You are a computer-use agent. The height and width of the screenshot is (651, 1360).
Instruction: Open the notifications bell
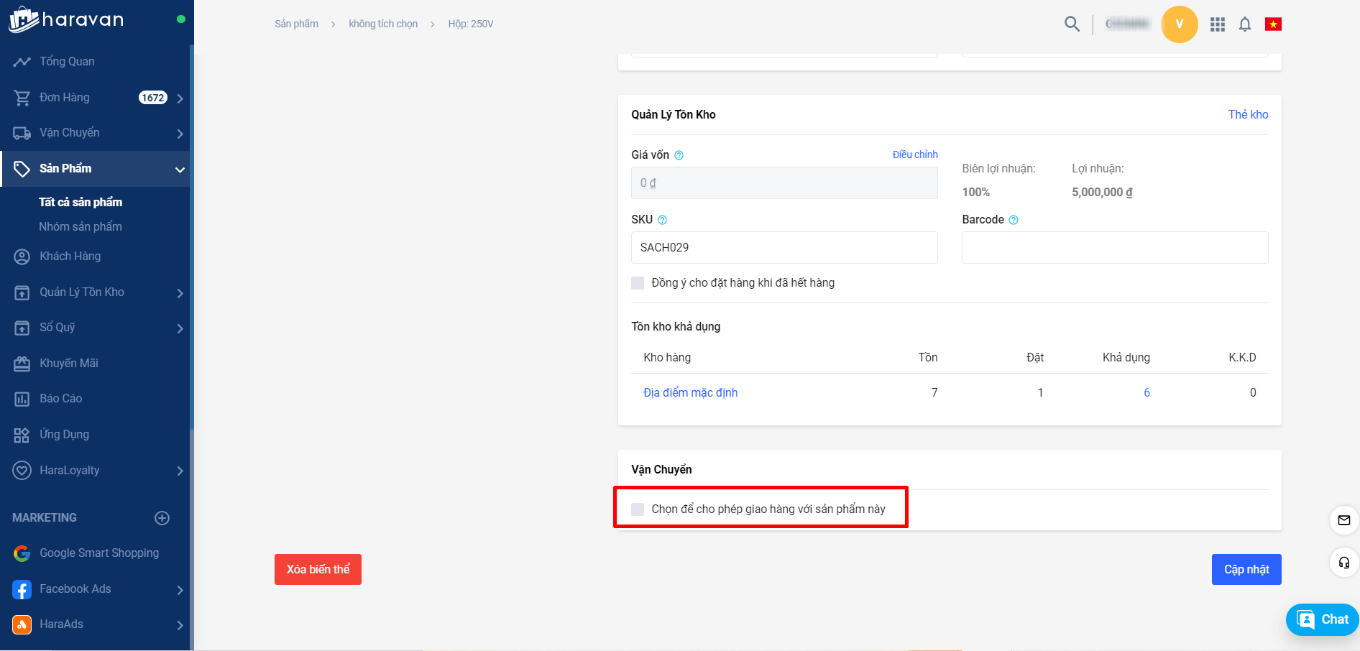1245,24
